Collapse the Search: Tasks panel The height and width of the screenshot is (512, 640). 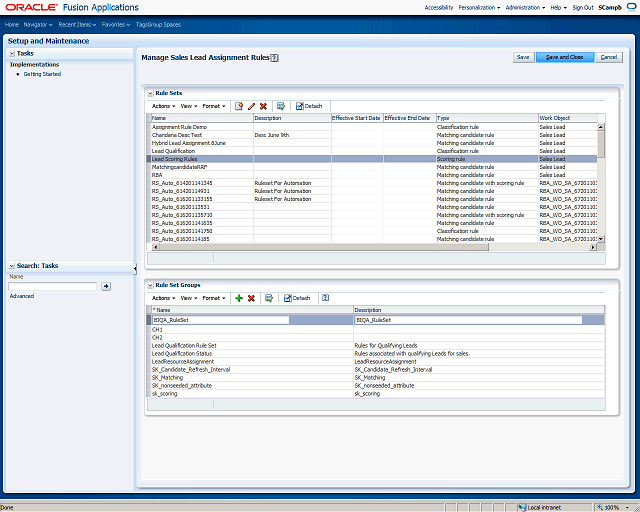(x=12, y=266)
